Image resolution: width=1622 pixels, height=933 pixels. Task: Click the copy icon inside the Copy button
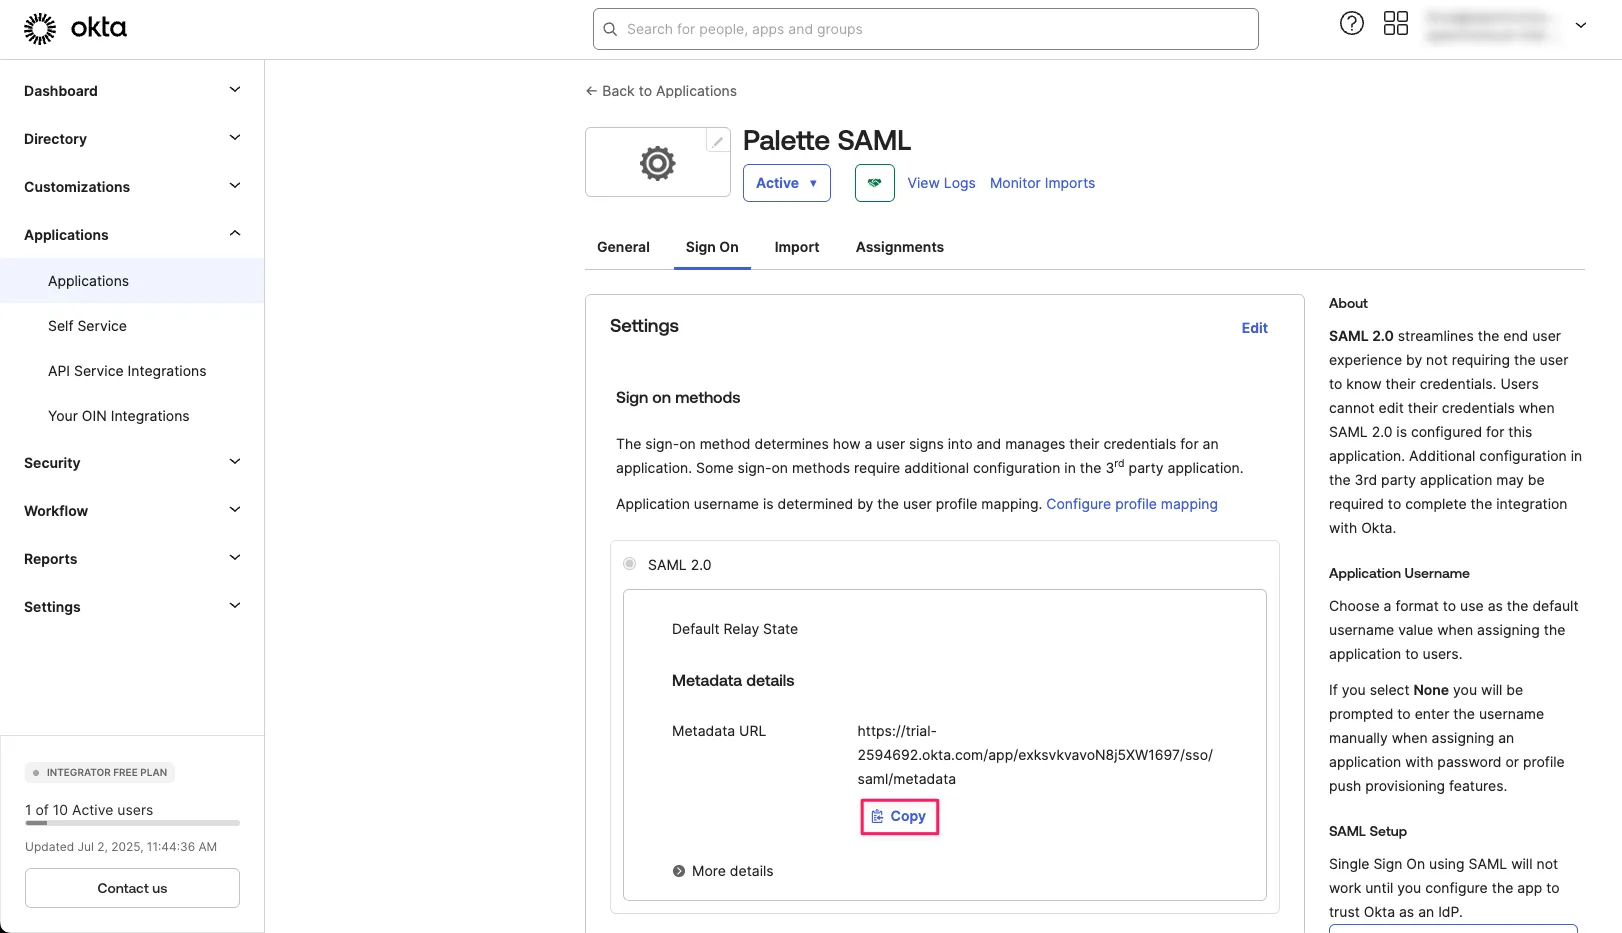877,816
